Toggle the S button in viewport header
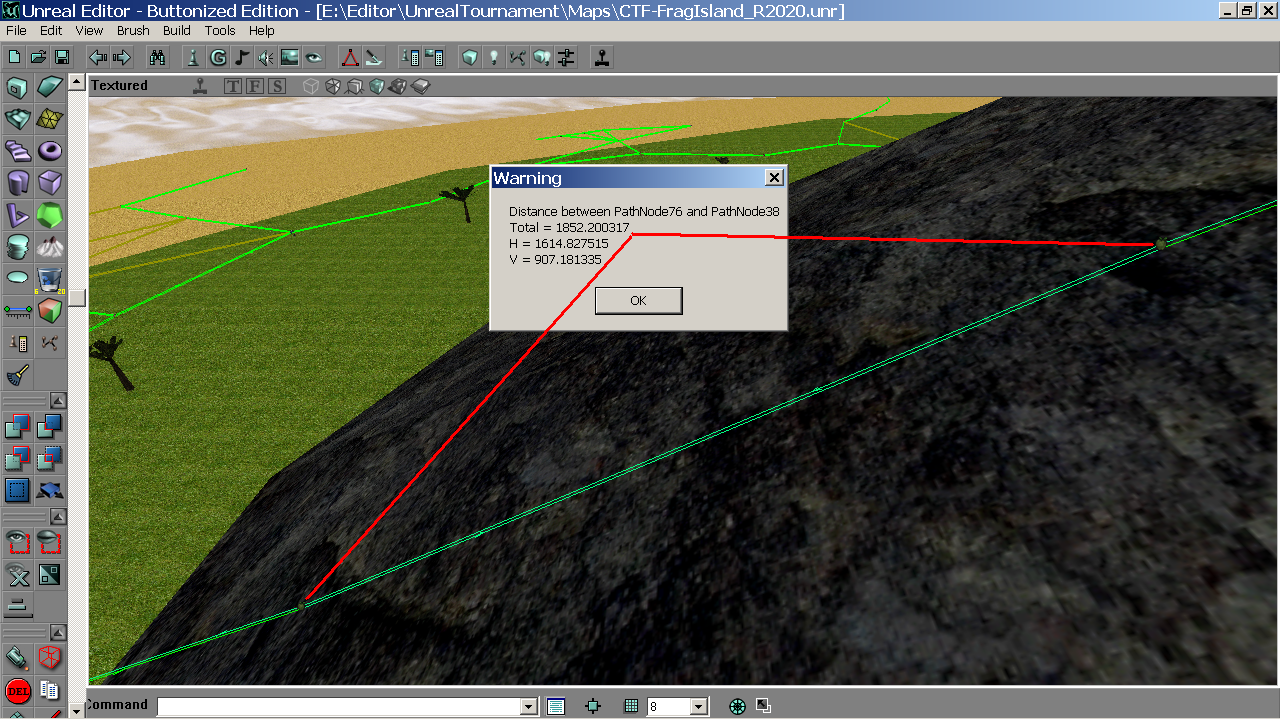Viewport: 1280px width, 720px height. 276,86
